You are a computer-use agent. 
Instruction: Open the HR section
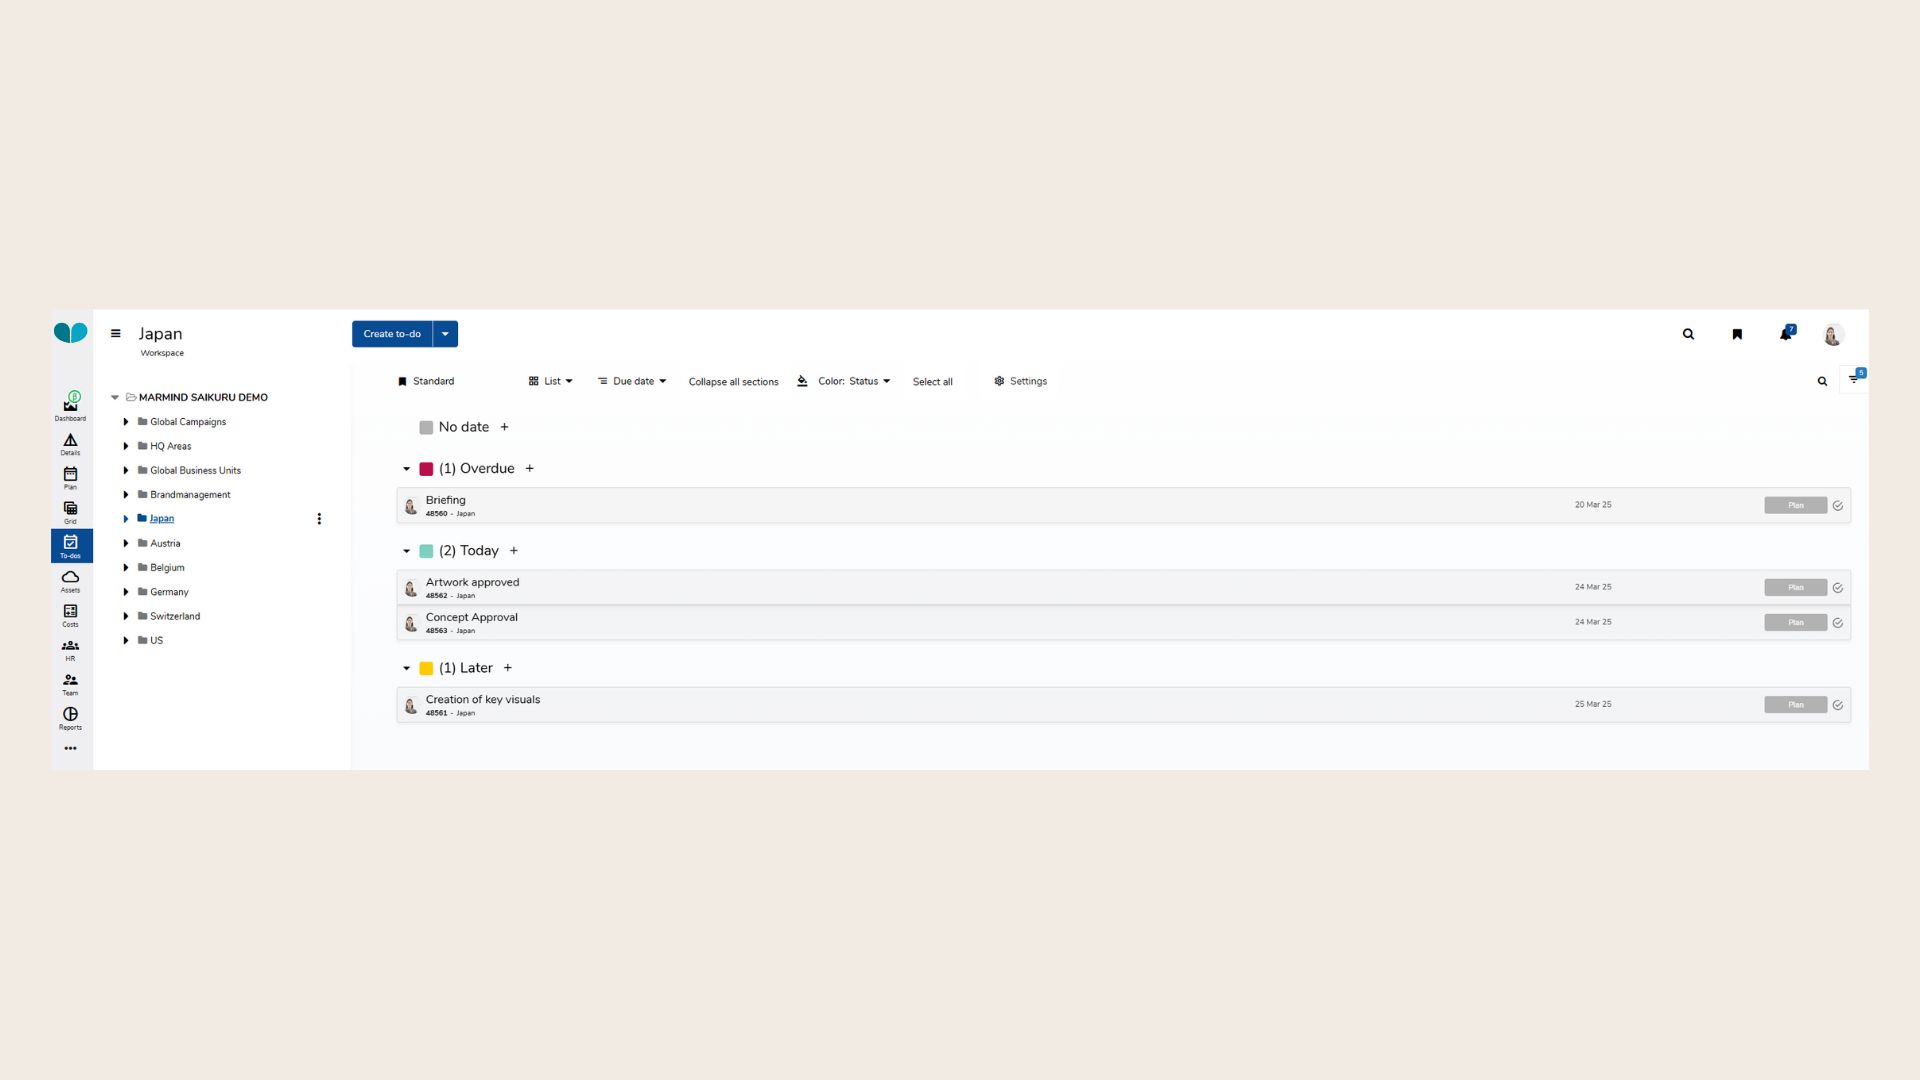pyautogui.click(x=70, y=648)
